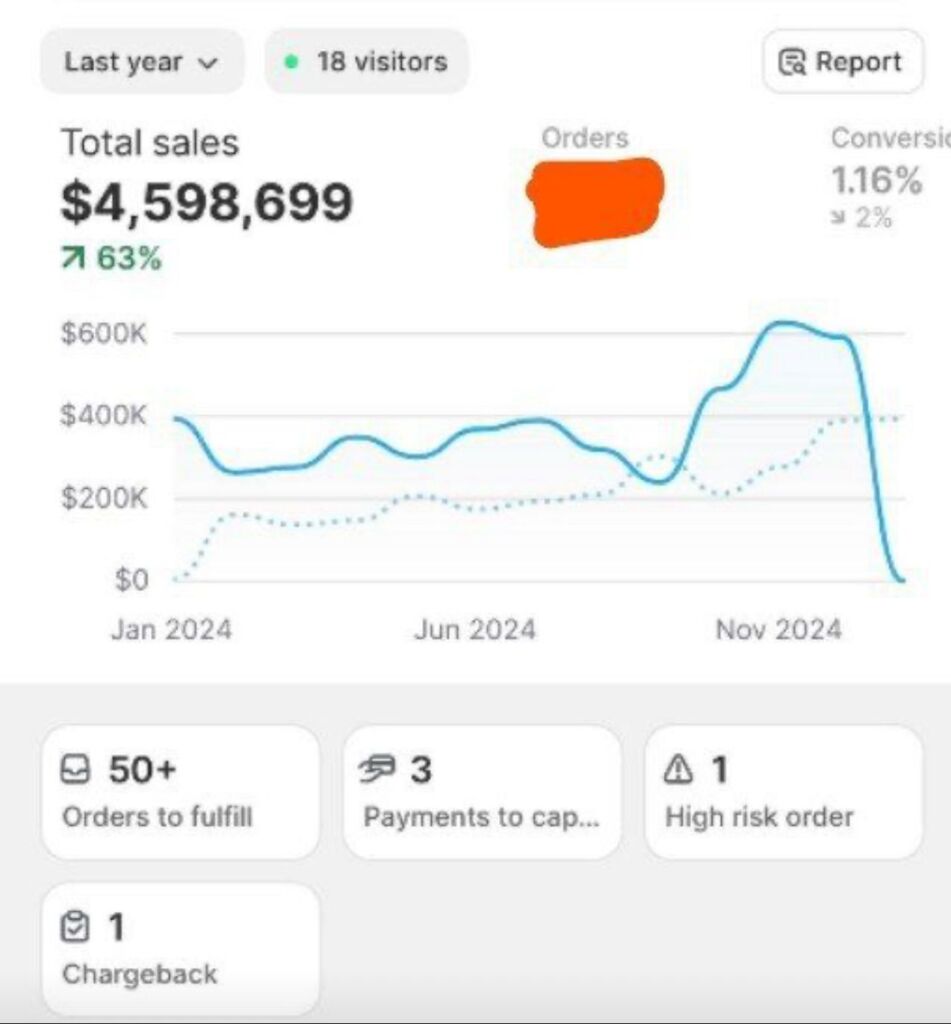Click the payment capture hand icon
This screenshot has width=951, height=1024.
(x=378, y=770)
